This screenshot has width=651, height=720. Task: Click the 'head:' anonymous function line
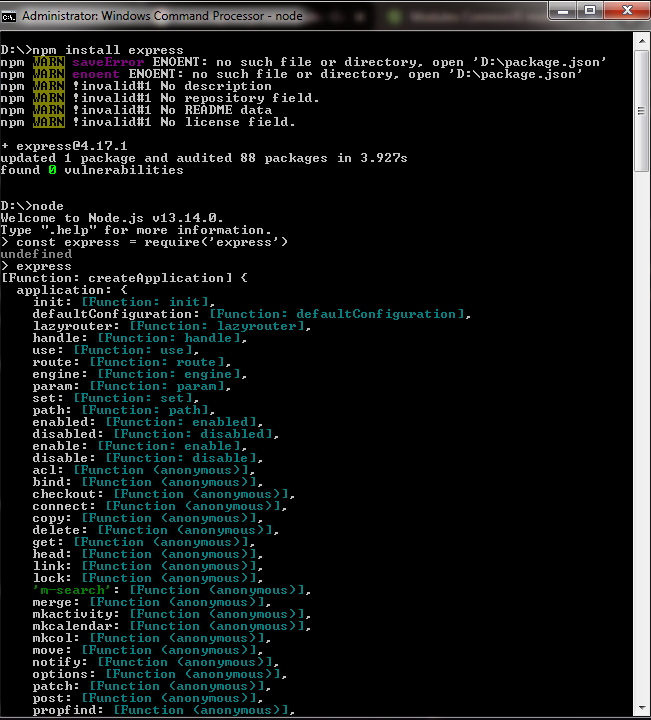tap(148, 554)
